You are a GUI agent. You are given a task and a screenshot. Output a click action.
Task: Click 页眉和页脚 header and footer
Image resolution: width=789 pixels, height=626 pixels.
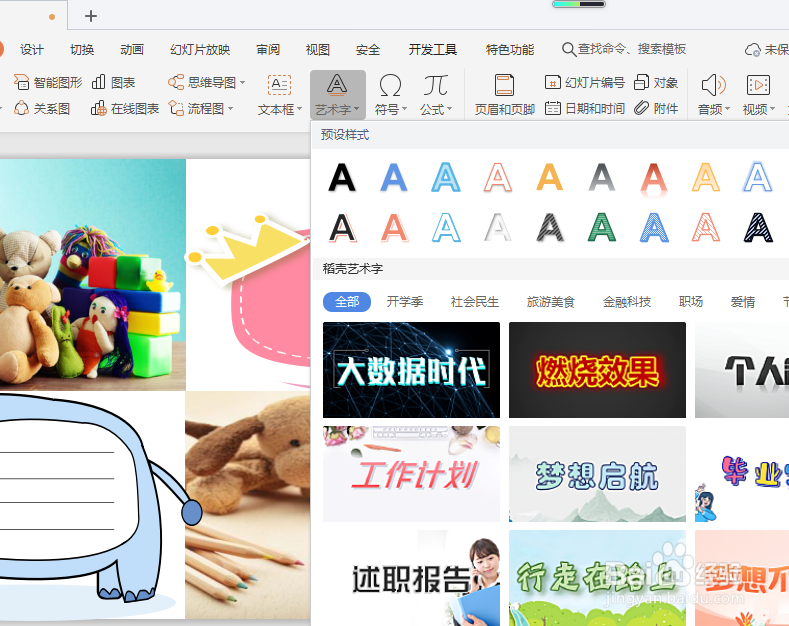tap(505, 95)
